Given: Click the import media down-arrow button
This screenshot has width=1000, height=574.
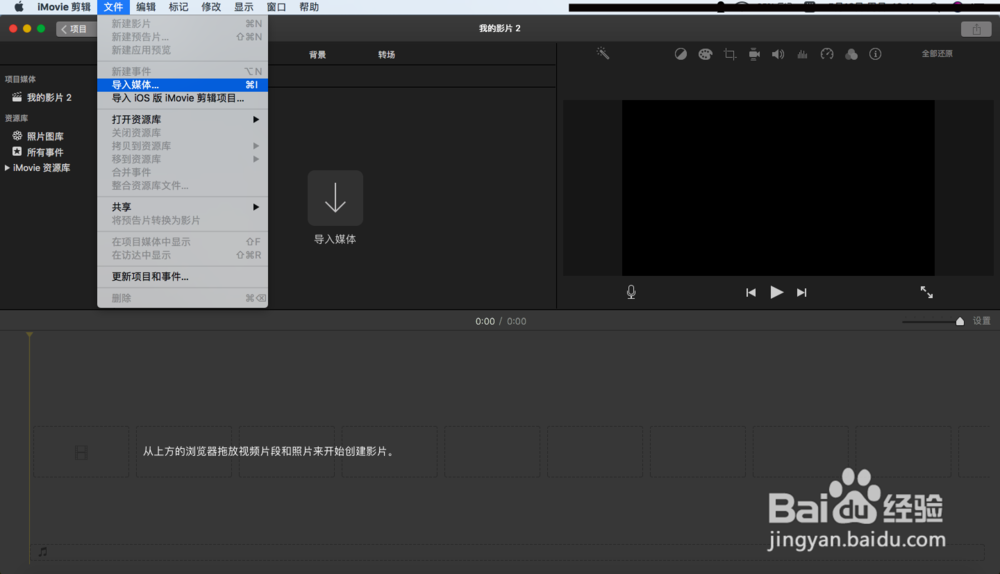Looking at the screenshot, I should [x=335, y=198].
